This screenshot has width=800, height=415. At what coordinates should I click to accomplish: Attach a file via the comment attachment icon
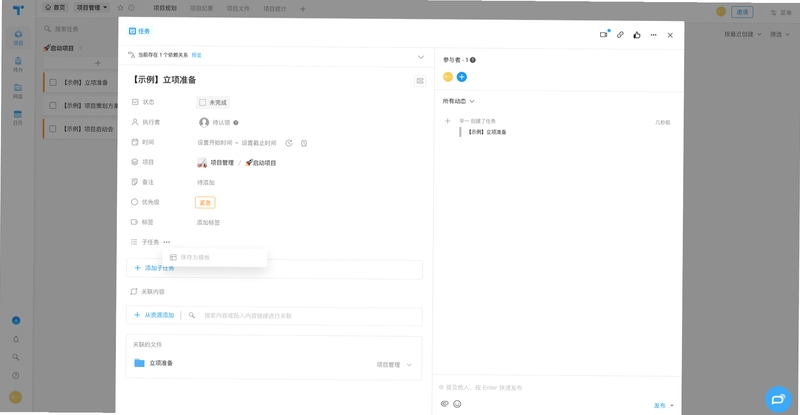pos(444,404)
